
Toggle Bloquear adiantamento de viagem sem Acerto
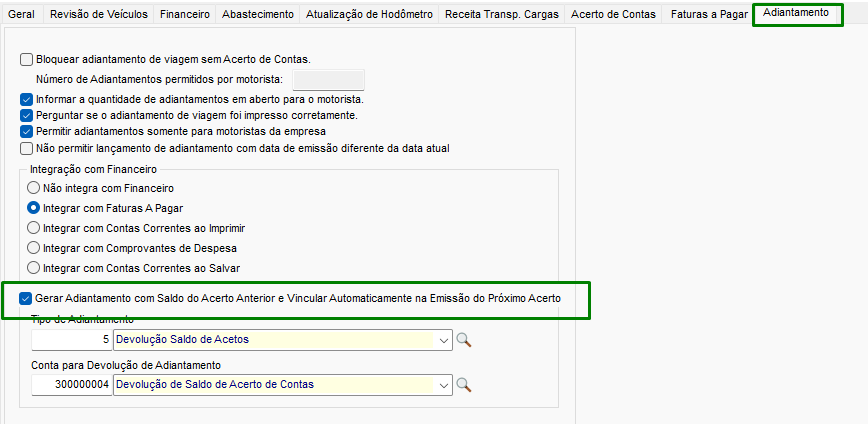tap(26, 60)
